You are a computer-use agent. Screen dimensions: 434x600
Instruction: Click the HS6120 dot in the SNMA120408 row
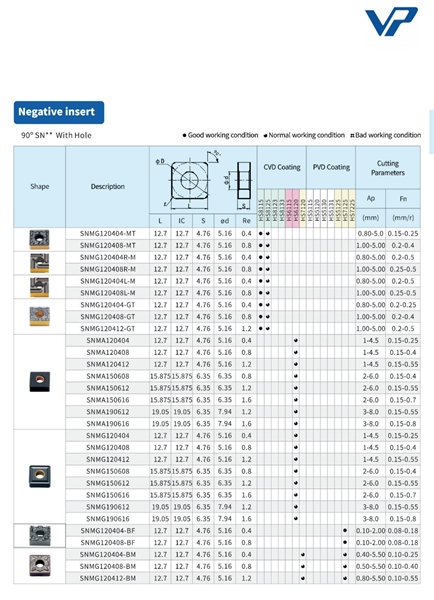coord(296,352)
